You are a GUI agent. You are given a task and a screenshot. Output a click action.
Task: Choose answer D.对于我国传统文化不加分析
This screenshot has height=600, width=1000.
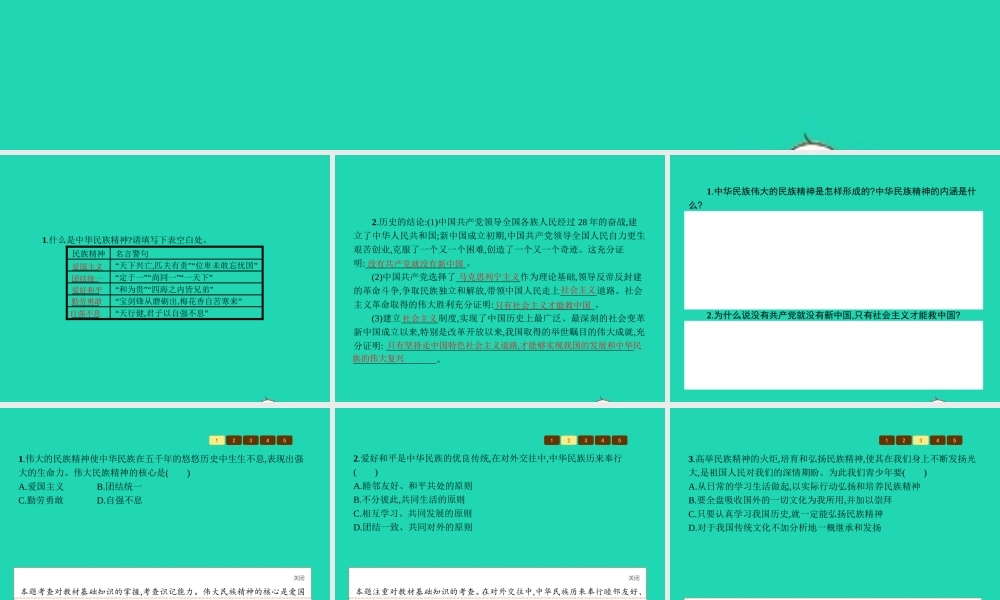point(784,528)
